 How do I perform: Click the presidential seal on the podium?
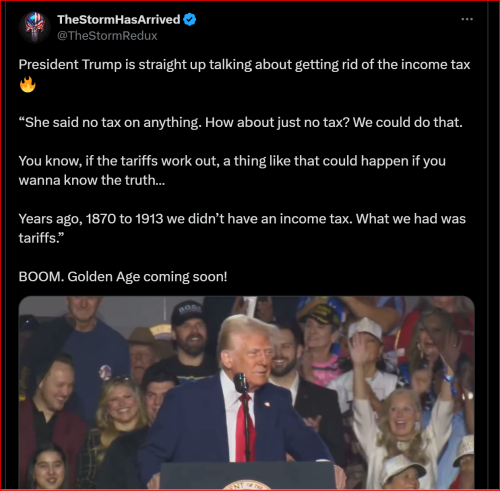tap(249, 484)
